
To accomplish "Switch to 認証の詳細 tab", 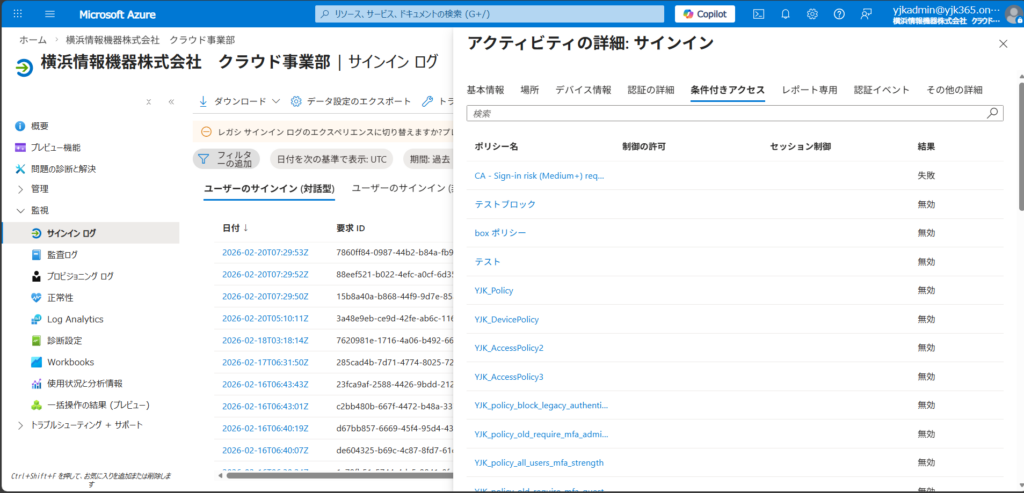I will pos(650,90).
